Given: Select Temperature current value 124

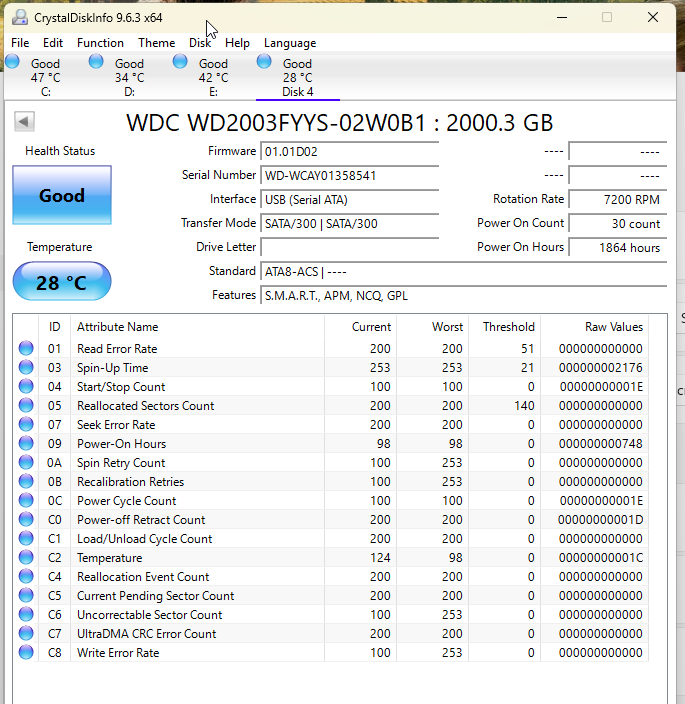Looking at the screenshot, I should pyautogui.click(x=380, y=558).
